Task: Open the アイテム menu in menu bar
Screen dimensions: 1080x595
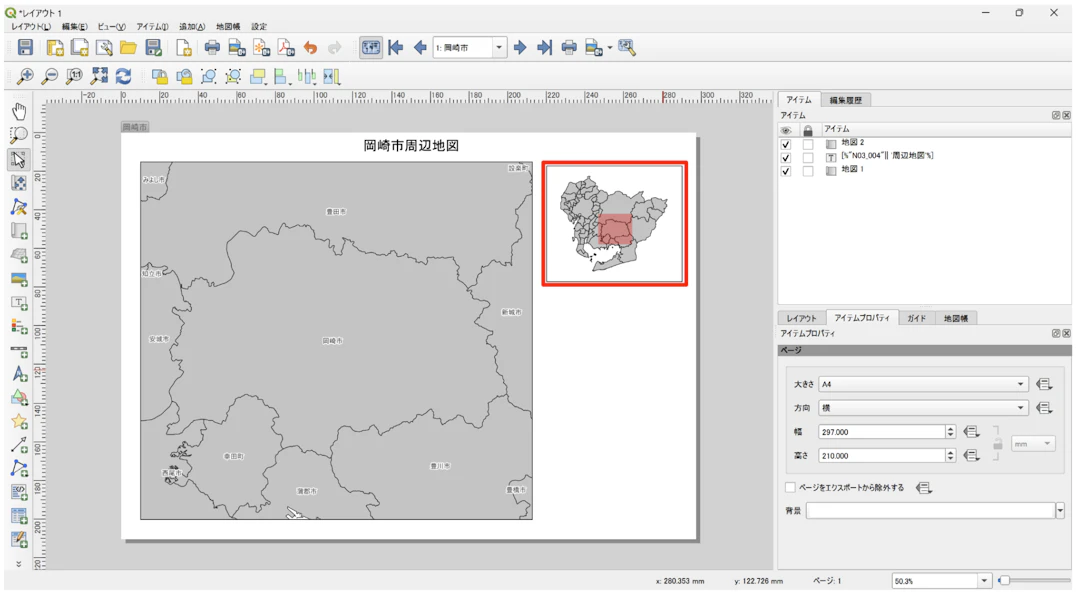Action: [x=152, y=27]
